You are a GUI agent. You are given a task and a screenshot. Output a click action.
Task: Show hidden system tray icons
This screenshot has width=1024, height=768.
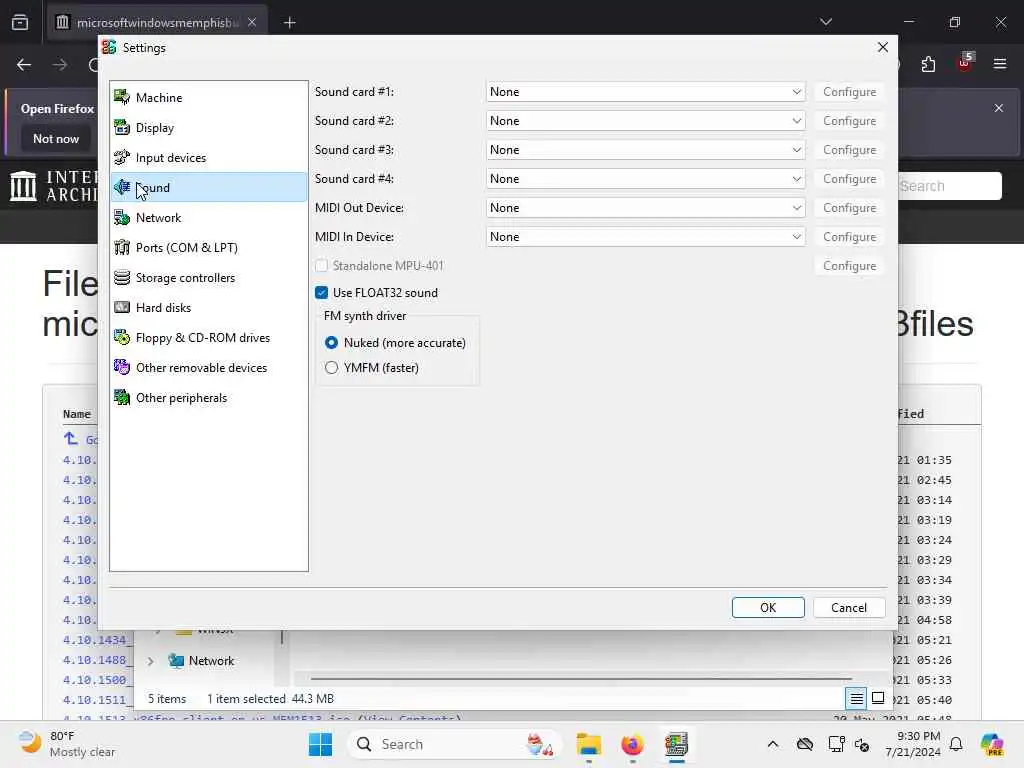773,744
